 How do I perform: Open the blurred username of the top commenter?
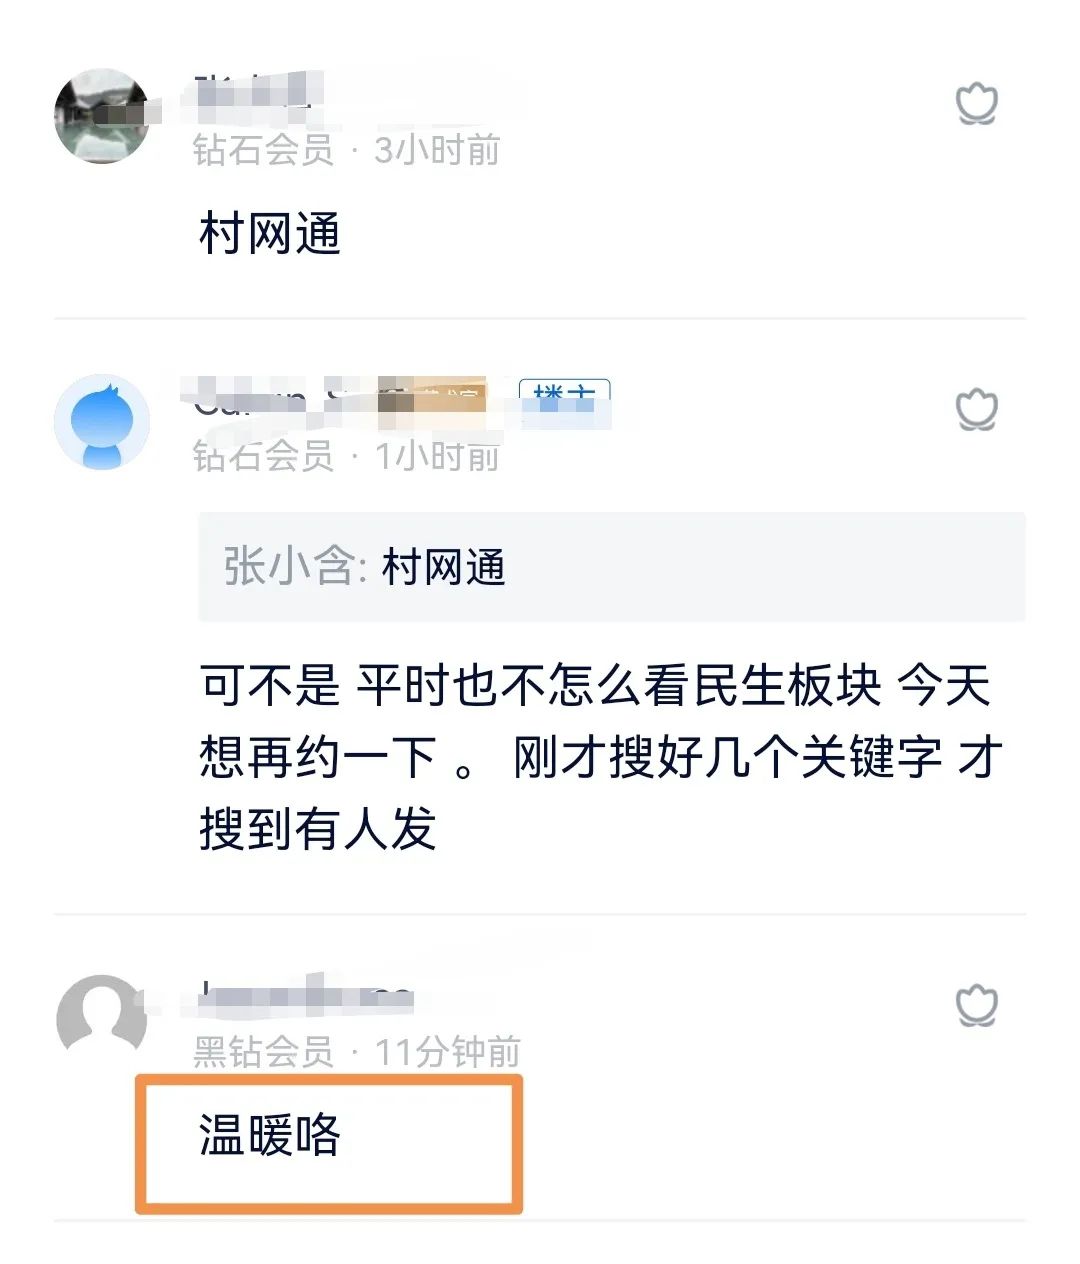(255, 92)
